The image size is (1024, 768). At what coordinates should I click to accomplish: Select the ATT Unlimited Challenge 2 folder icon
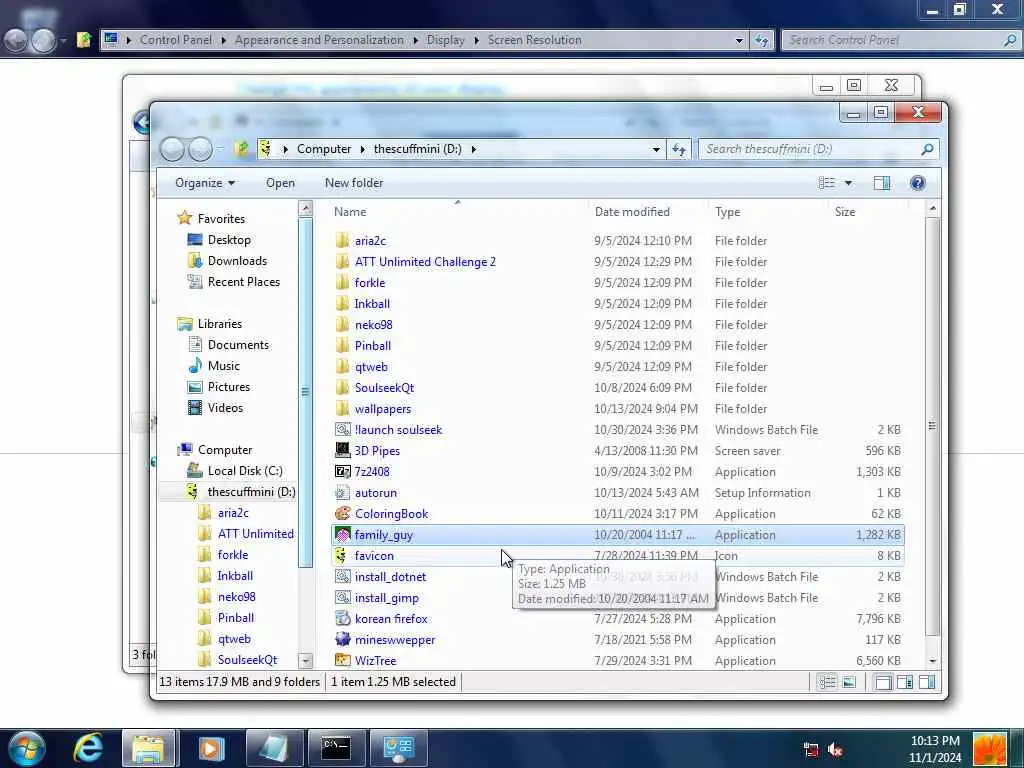(342, 261)
